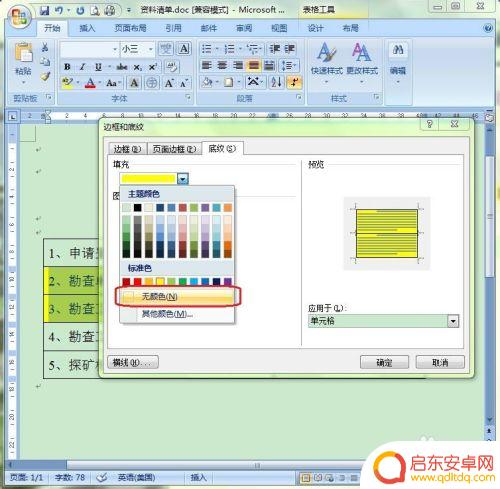Click the Office button logo
Viewport: 500px width, 489px height.
19,16
